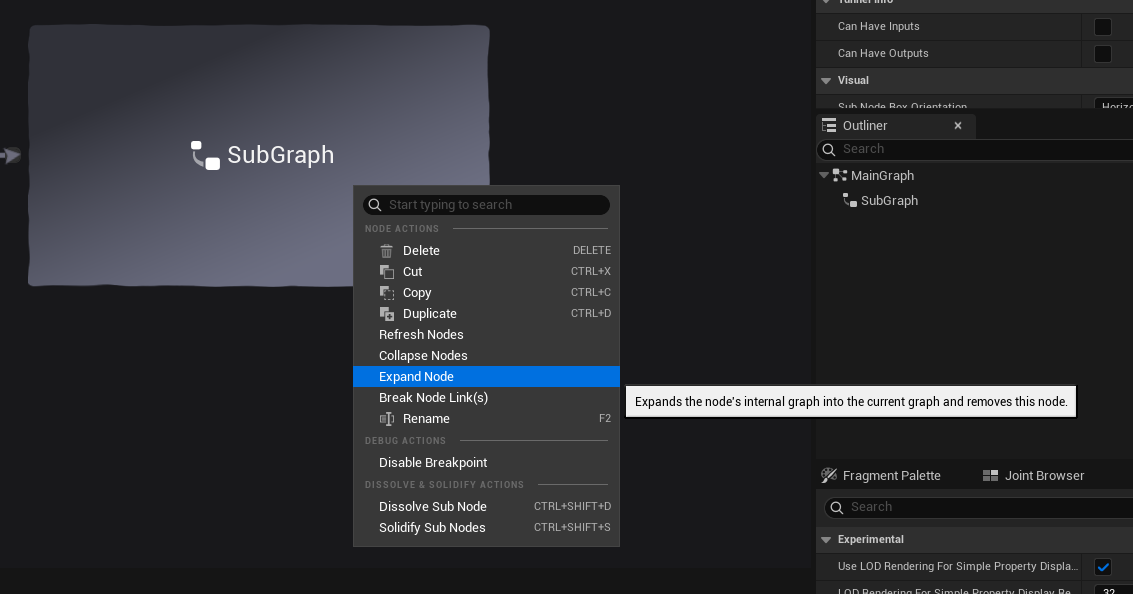Choose Dissolve Sub Node menu entry
The image size is (1133, 594).
(x=433, y=507)
